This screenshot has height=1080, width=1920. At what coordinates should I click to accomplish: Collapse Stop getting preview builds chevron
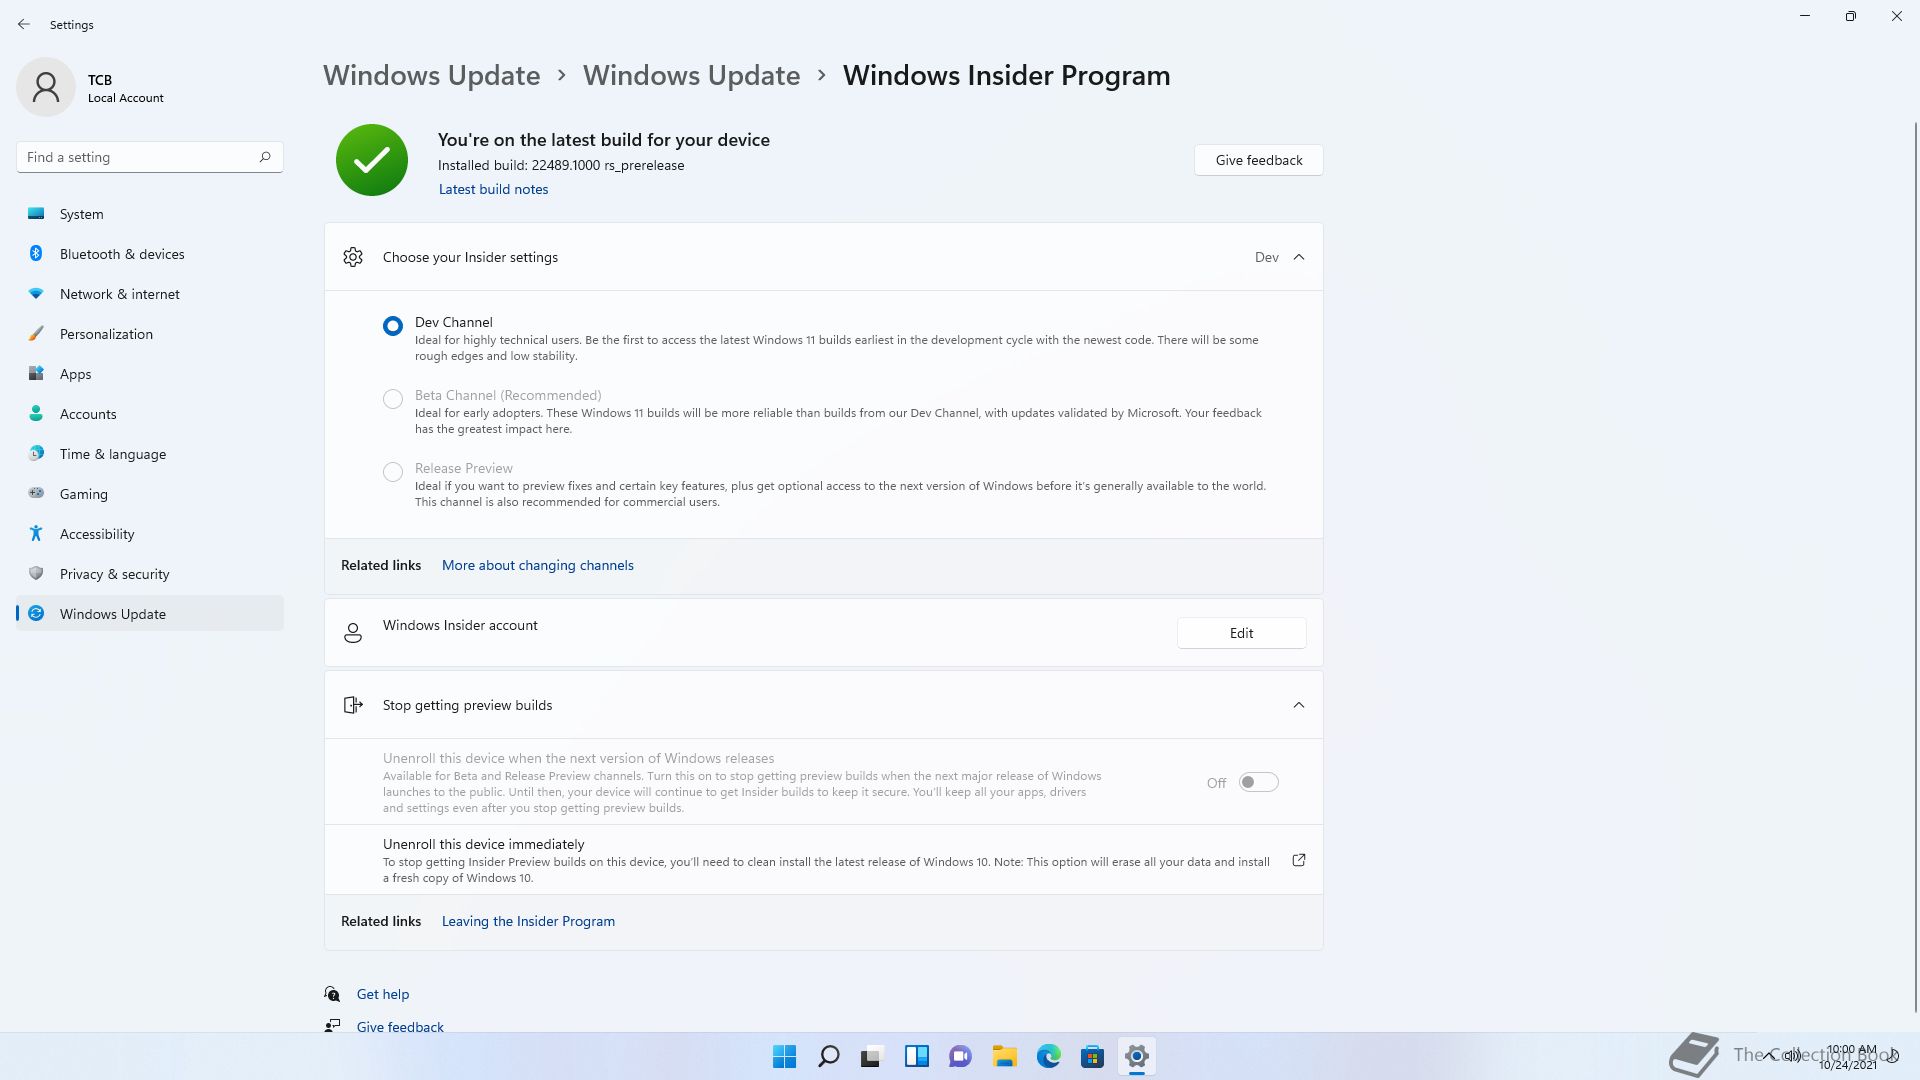pos(1299,705)
